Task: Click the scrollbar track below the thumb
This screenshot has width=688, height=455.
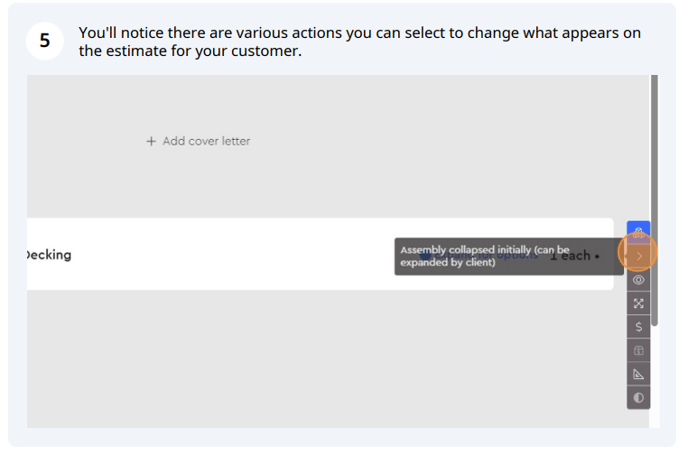Action: 654,376
